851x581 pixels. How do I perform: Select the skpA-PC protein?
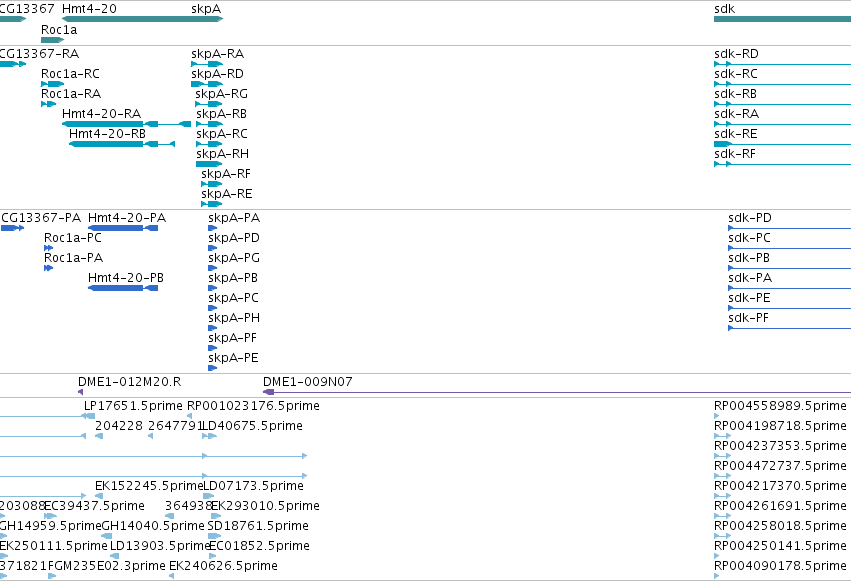(233, 298)
